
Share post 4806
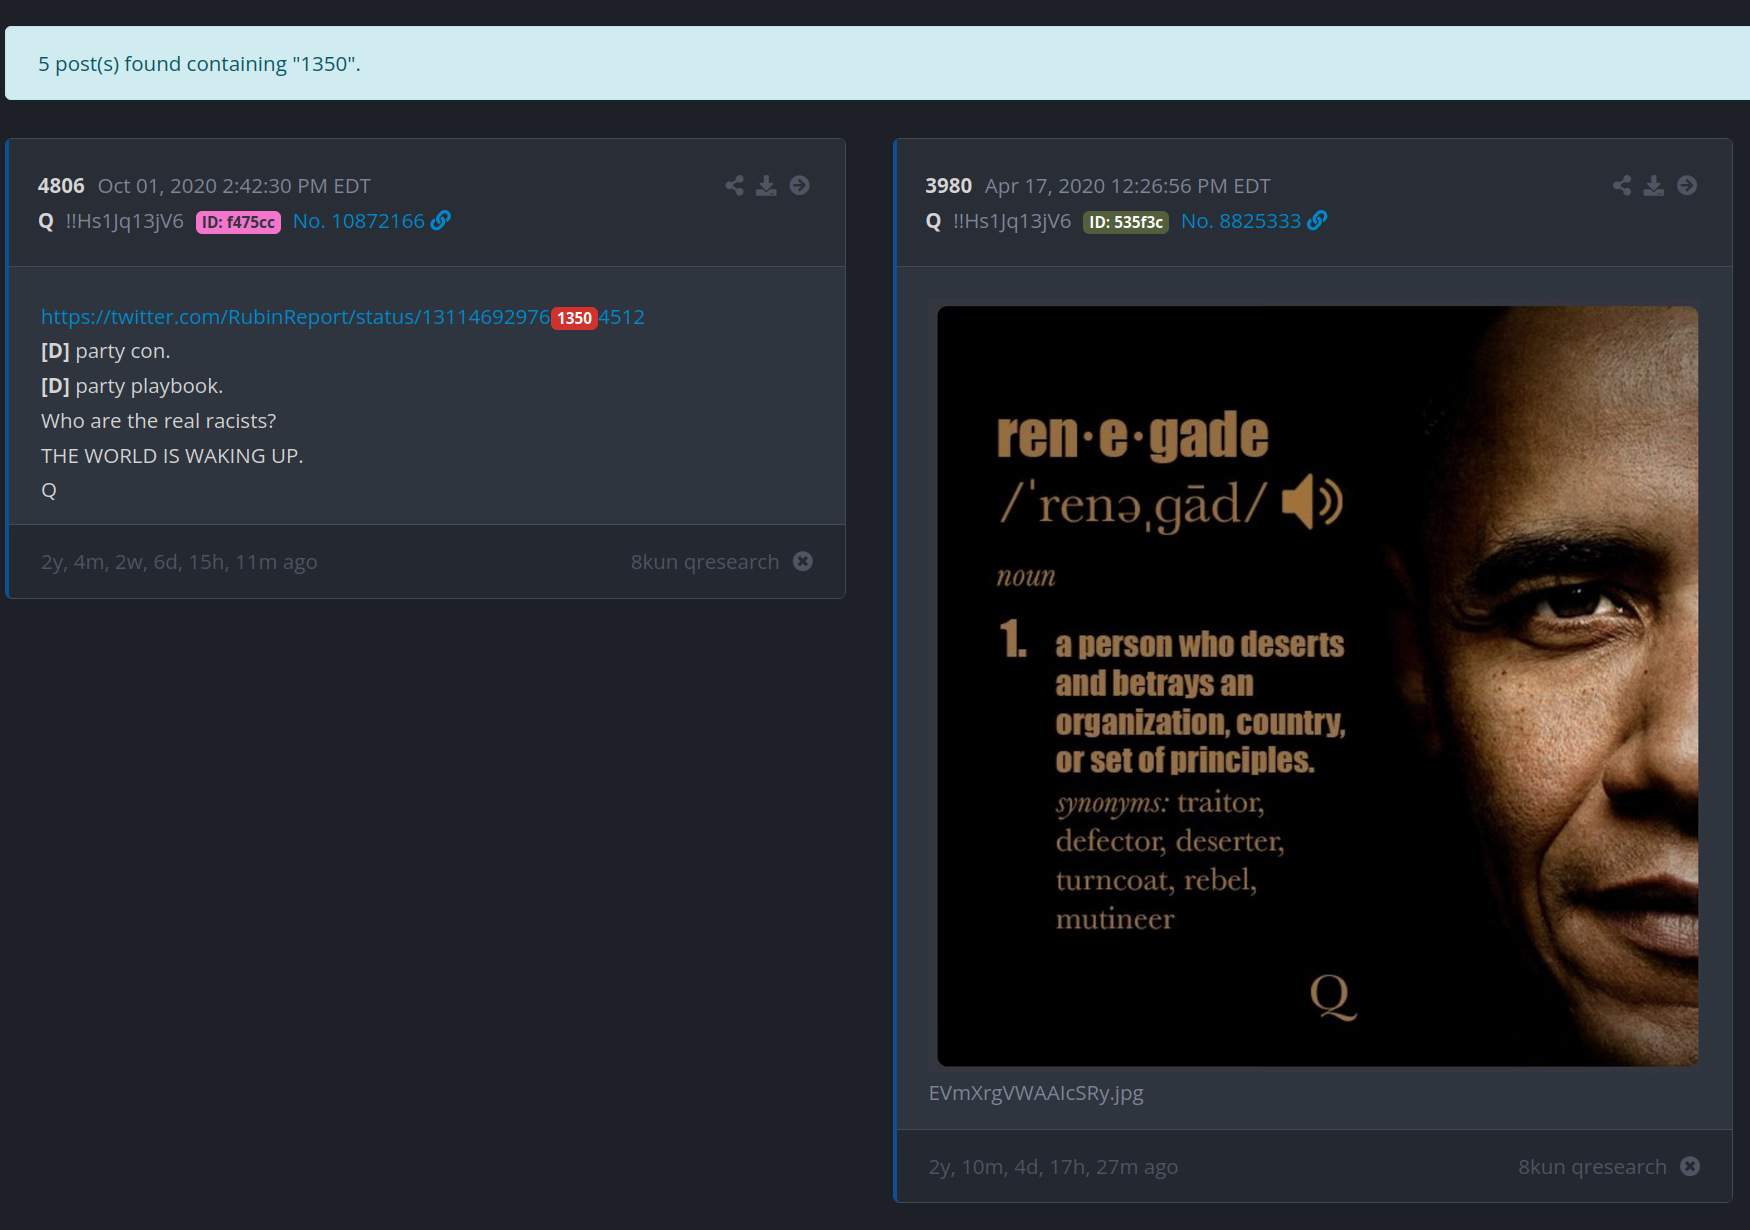(734, 185)
